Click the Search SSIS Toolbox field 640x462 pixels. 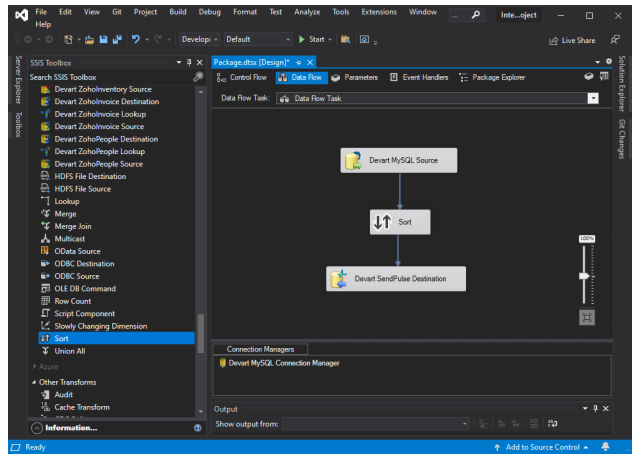point(110,77)
